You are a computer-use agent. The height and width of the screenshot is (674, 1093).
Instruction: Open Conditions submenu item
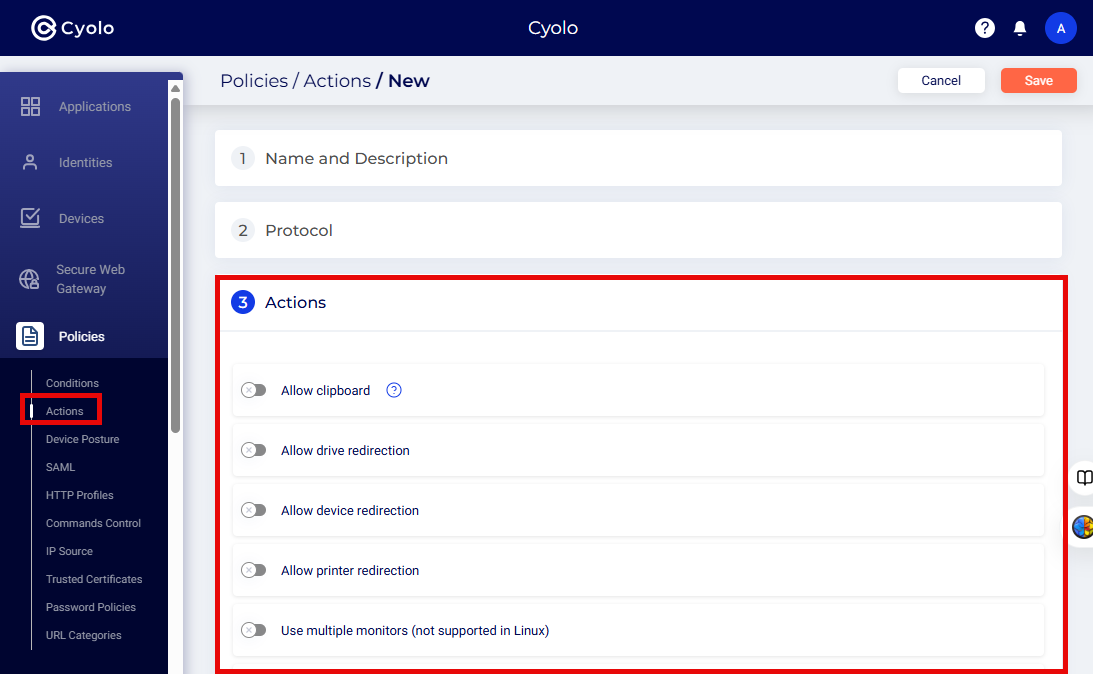(72, 383)
